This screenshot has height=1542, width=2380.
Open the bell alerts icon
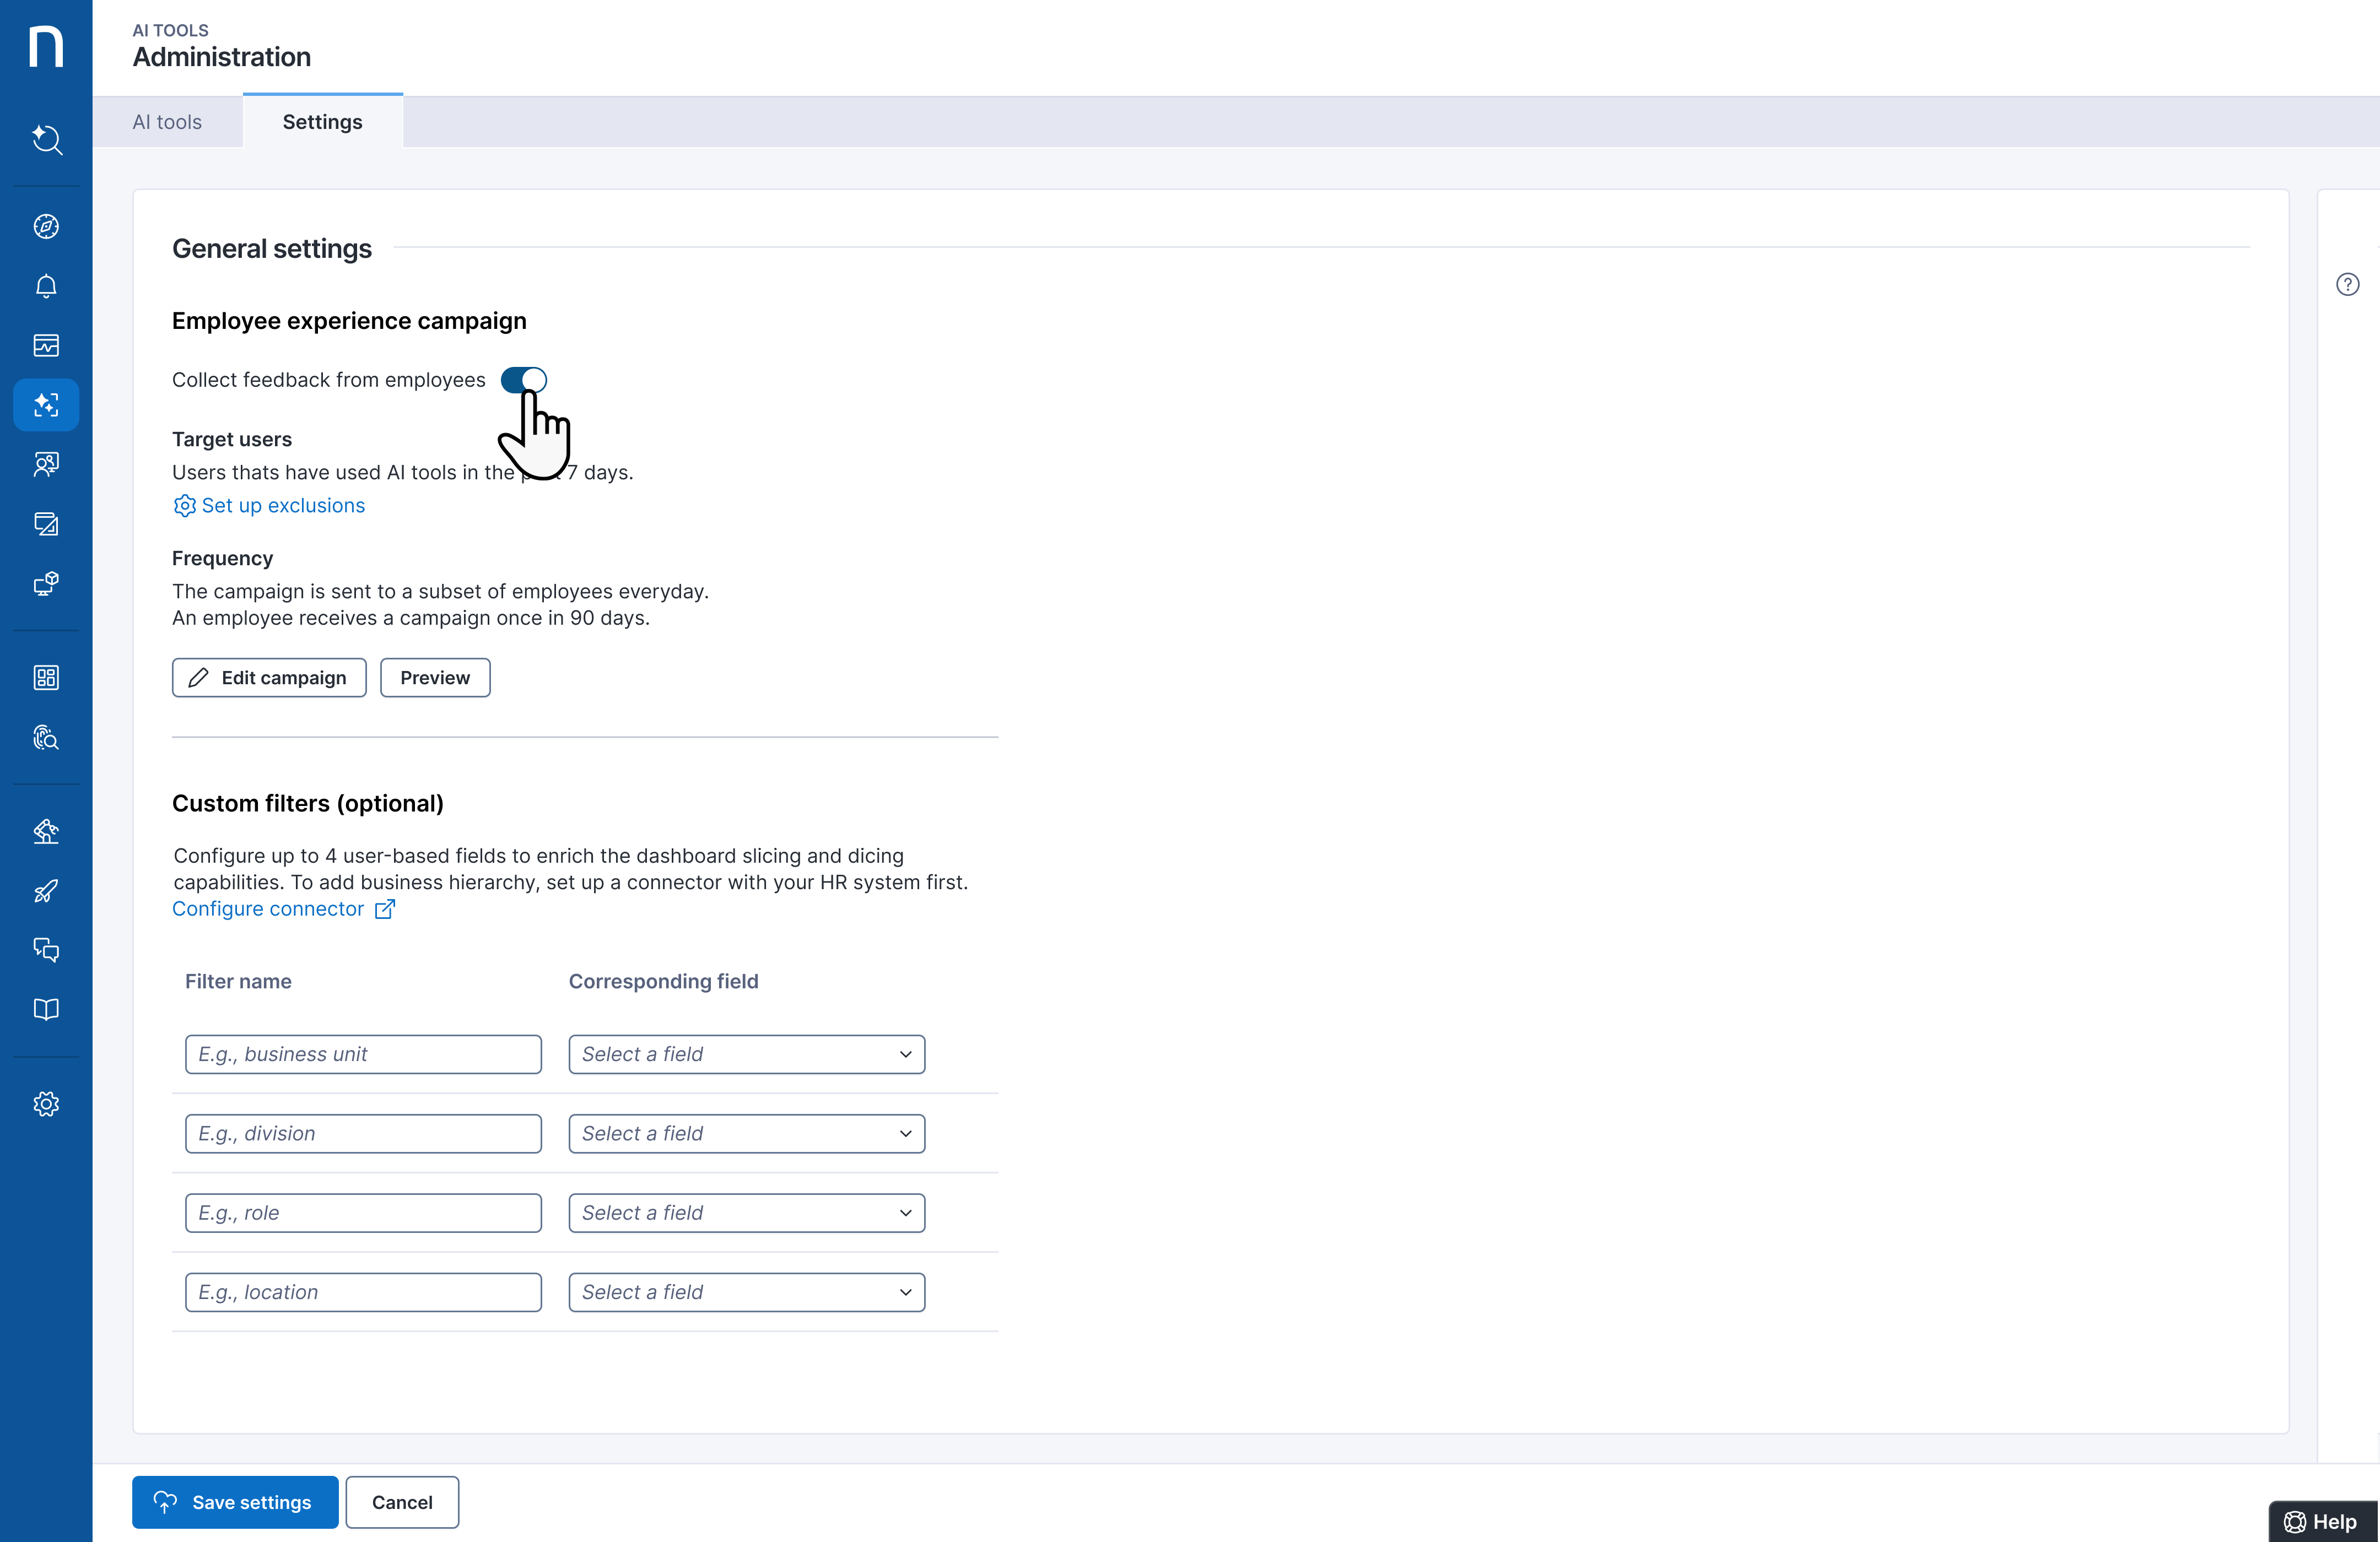(46, 287)
